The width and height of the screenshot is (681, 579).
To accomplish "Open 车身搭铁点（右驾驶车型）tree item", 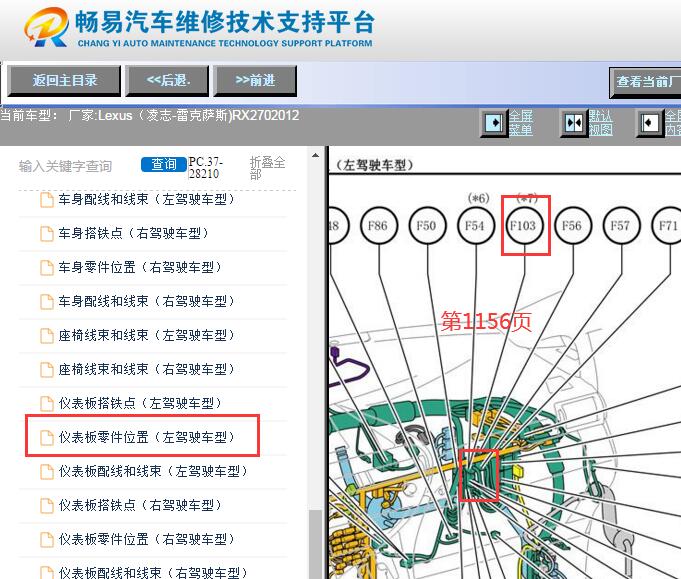I will (133, 233).
